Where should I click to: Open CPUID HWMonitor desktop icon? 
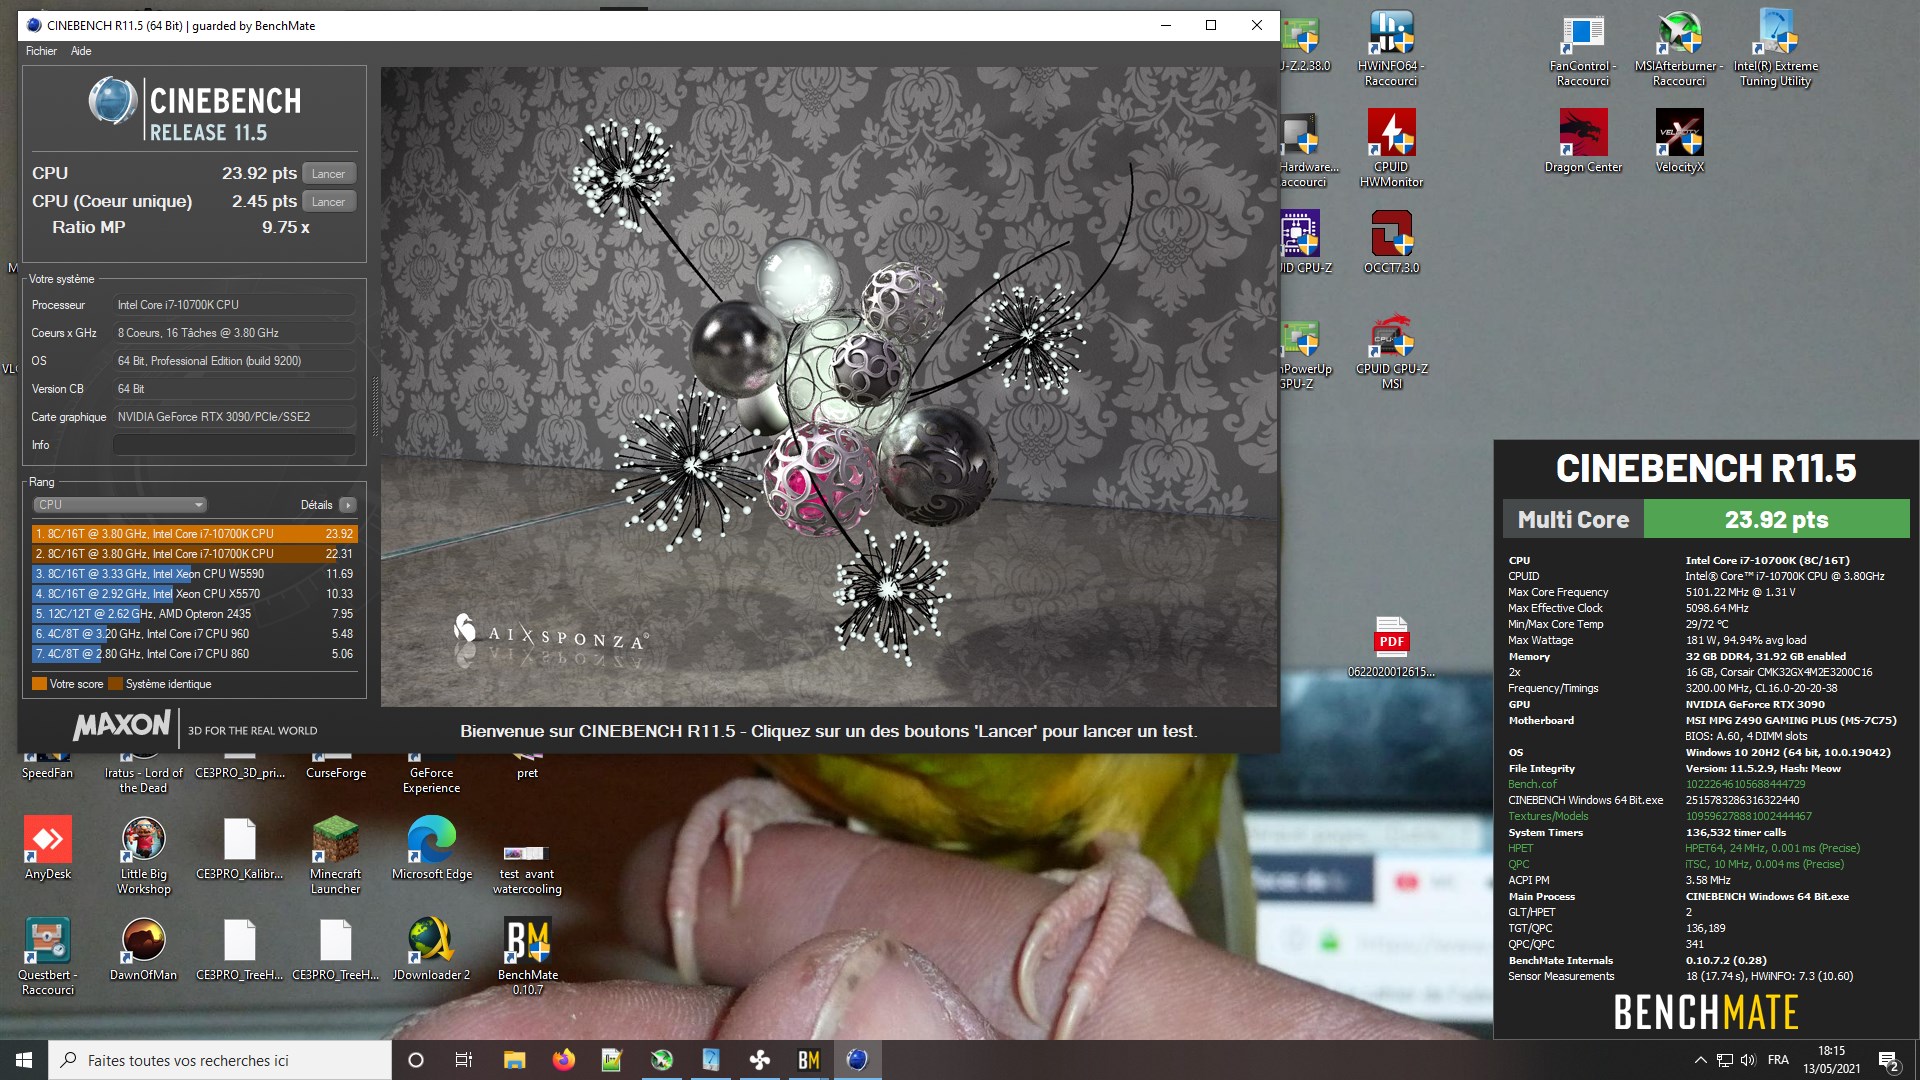pyautogui.click(x=1391, y=148)
